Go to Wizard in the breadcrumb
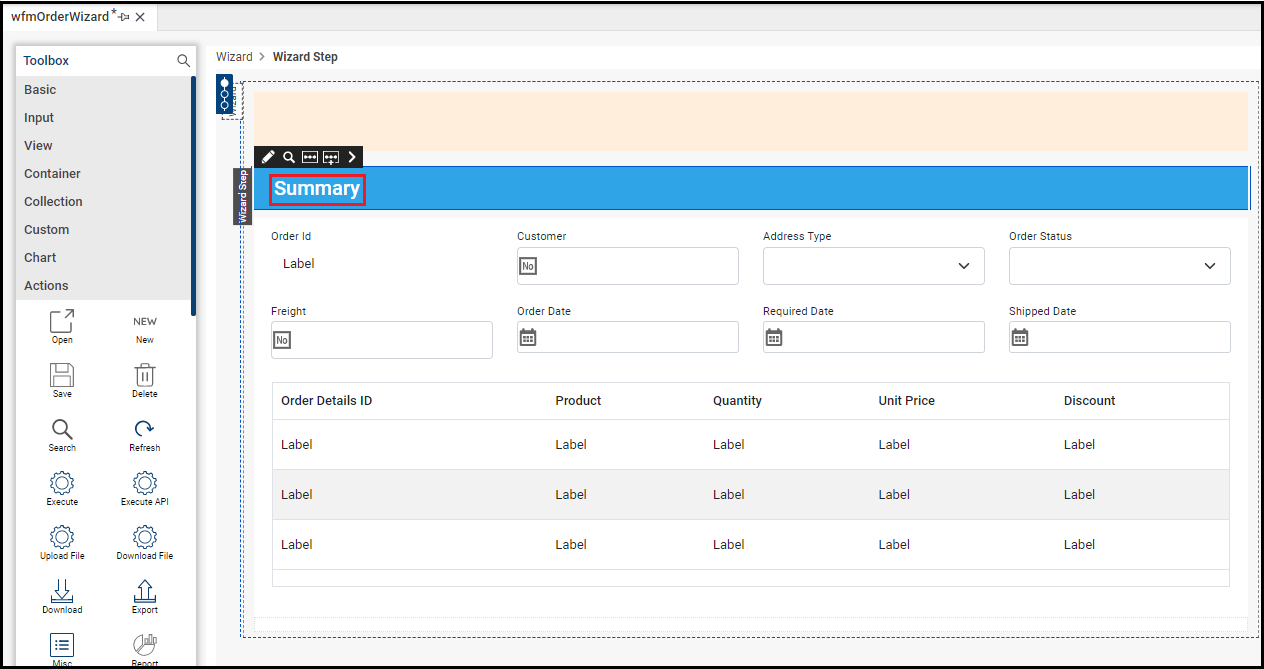Screen dimensions: 1264x669 tap(234, 57)
